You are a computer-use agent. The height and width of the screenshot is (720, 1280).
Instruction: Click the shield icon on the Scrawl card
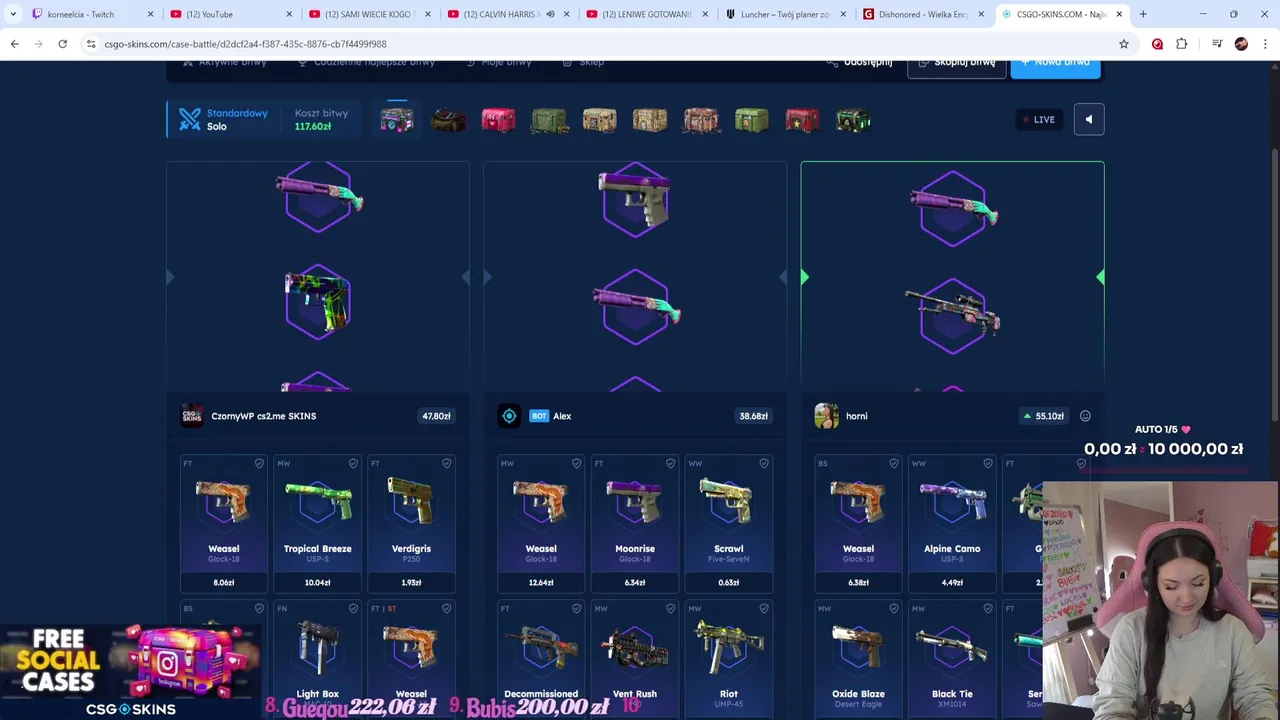(764, 464)
